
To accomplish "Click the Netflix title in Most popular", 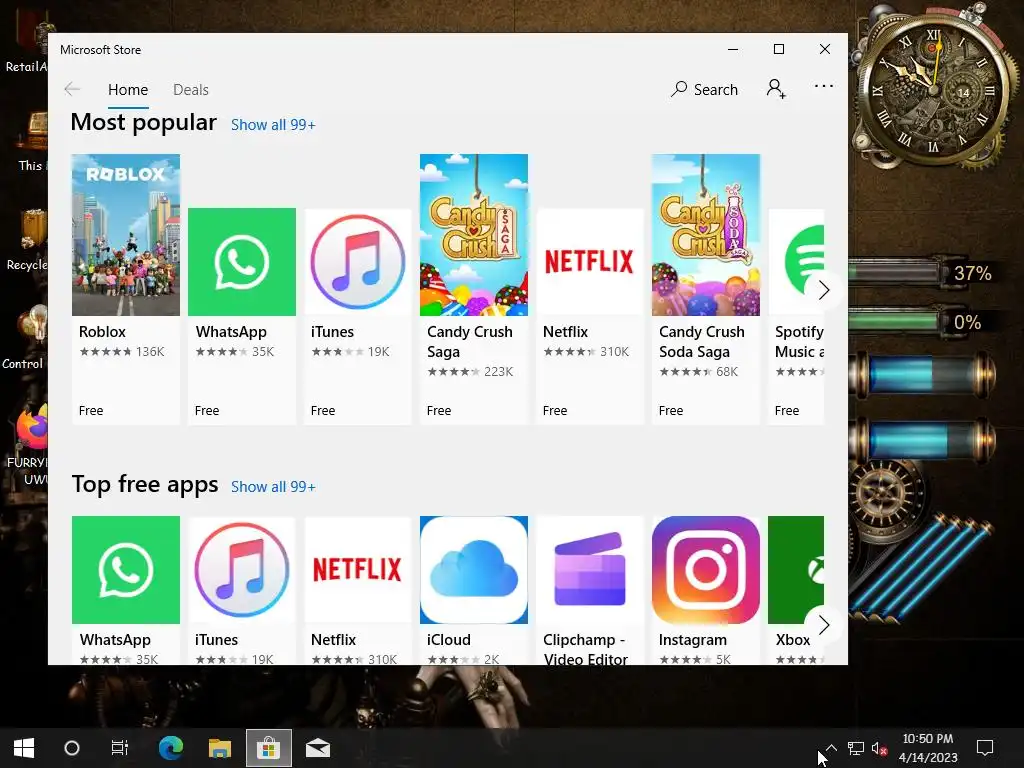I will [566, 332].
